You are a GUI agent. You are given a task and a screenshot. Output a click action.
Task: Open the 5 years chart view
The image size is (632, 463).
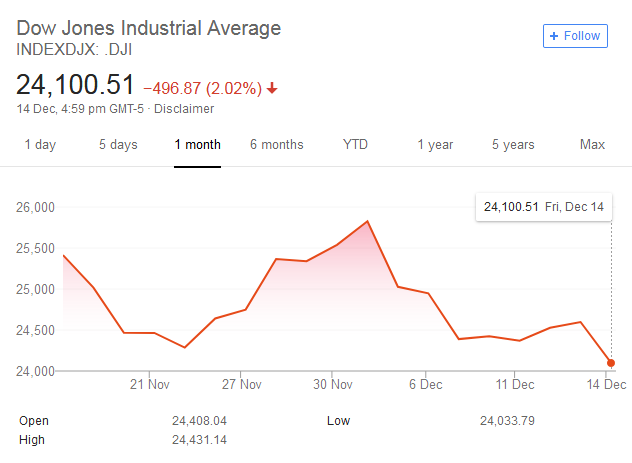tap(513, 145)
